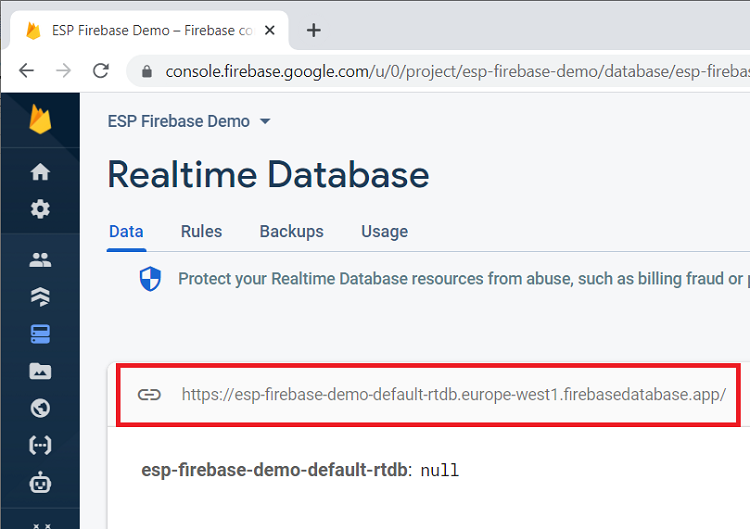Viewport: 750px width, 529px height.
Task: Go forward in browser history
Action: click(63, 71)
